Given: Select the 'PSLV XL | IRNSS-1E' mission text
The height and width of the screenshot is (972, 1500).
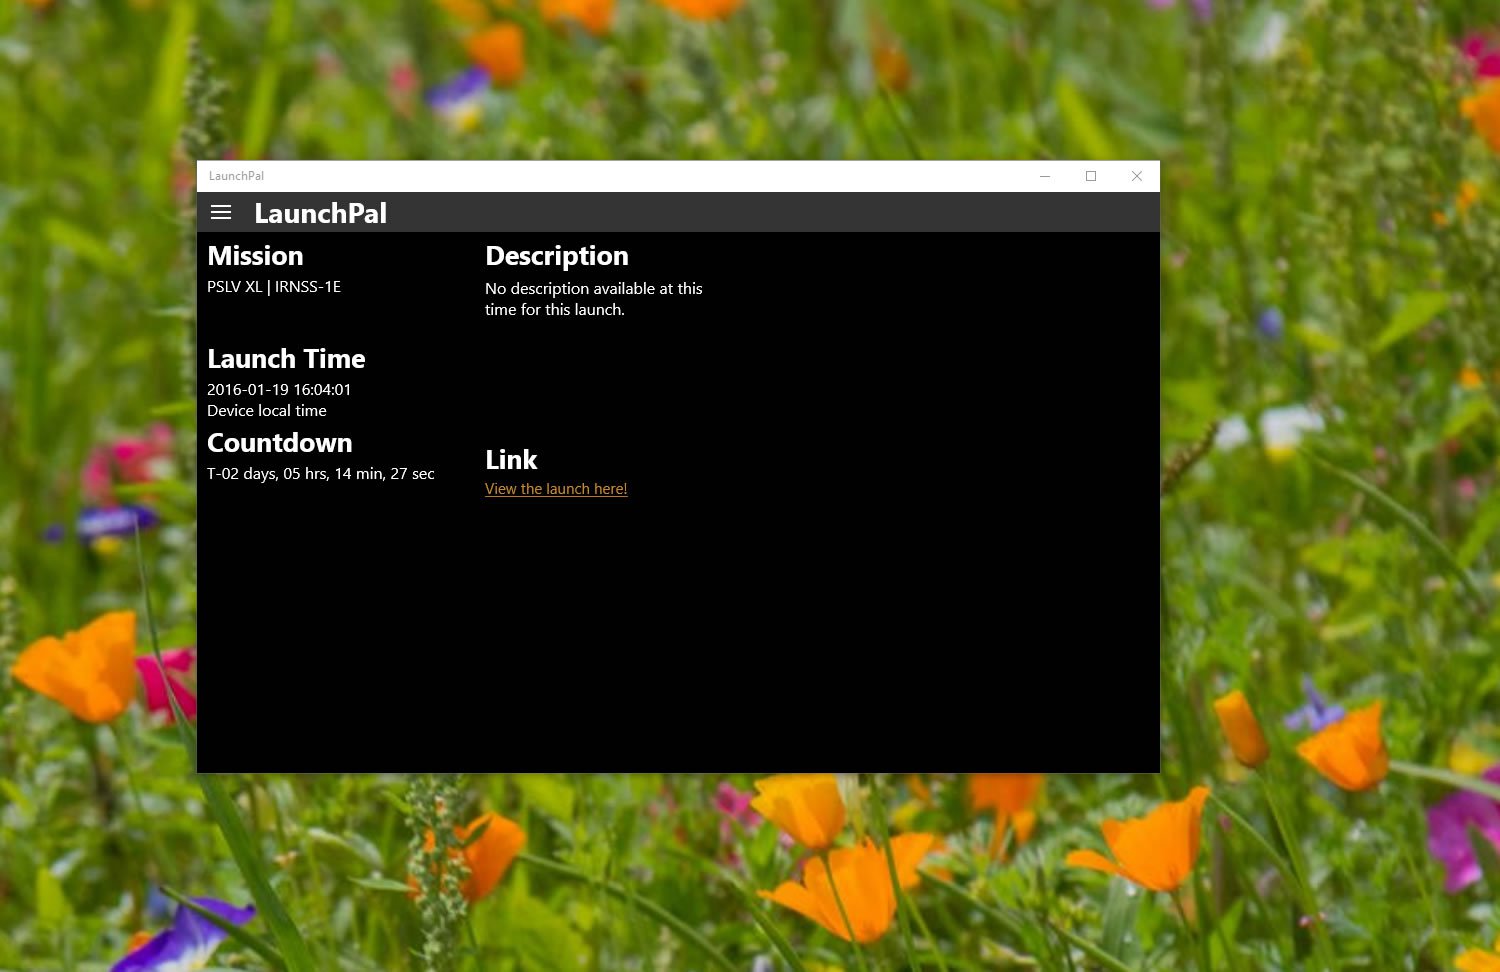Looking at the screenshot, I should tap(274, 287).
